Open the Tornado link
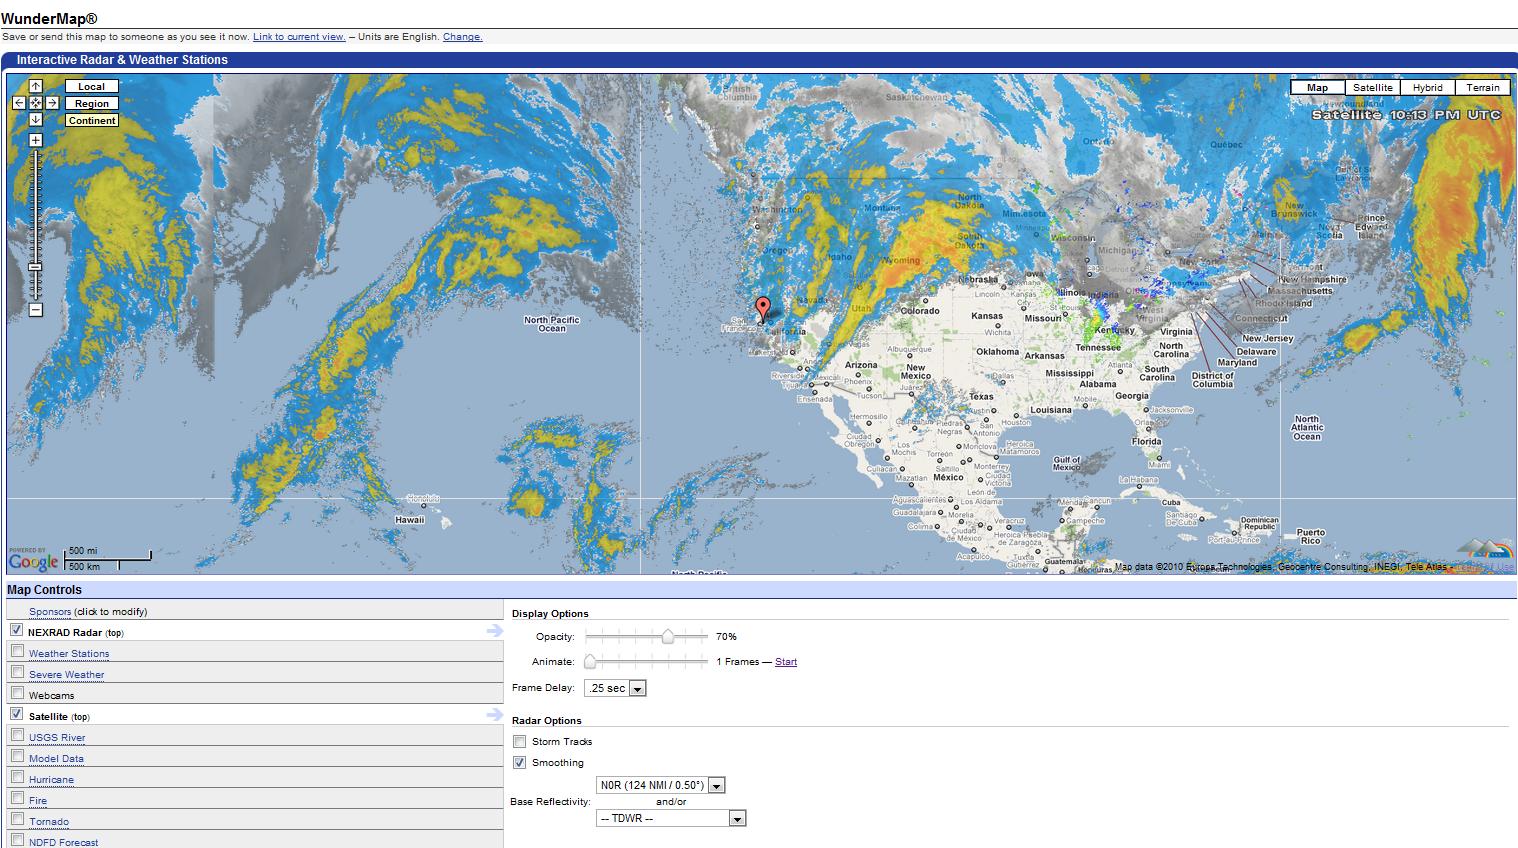The width and height of the screenshot is (1518, 848). coord(49,821)
